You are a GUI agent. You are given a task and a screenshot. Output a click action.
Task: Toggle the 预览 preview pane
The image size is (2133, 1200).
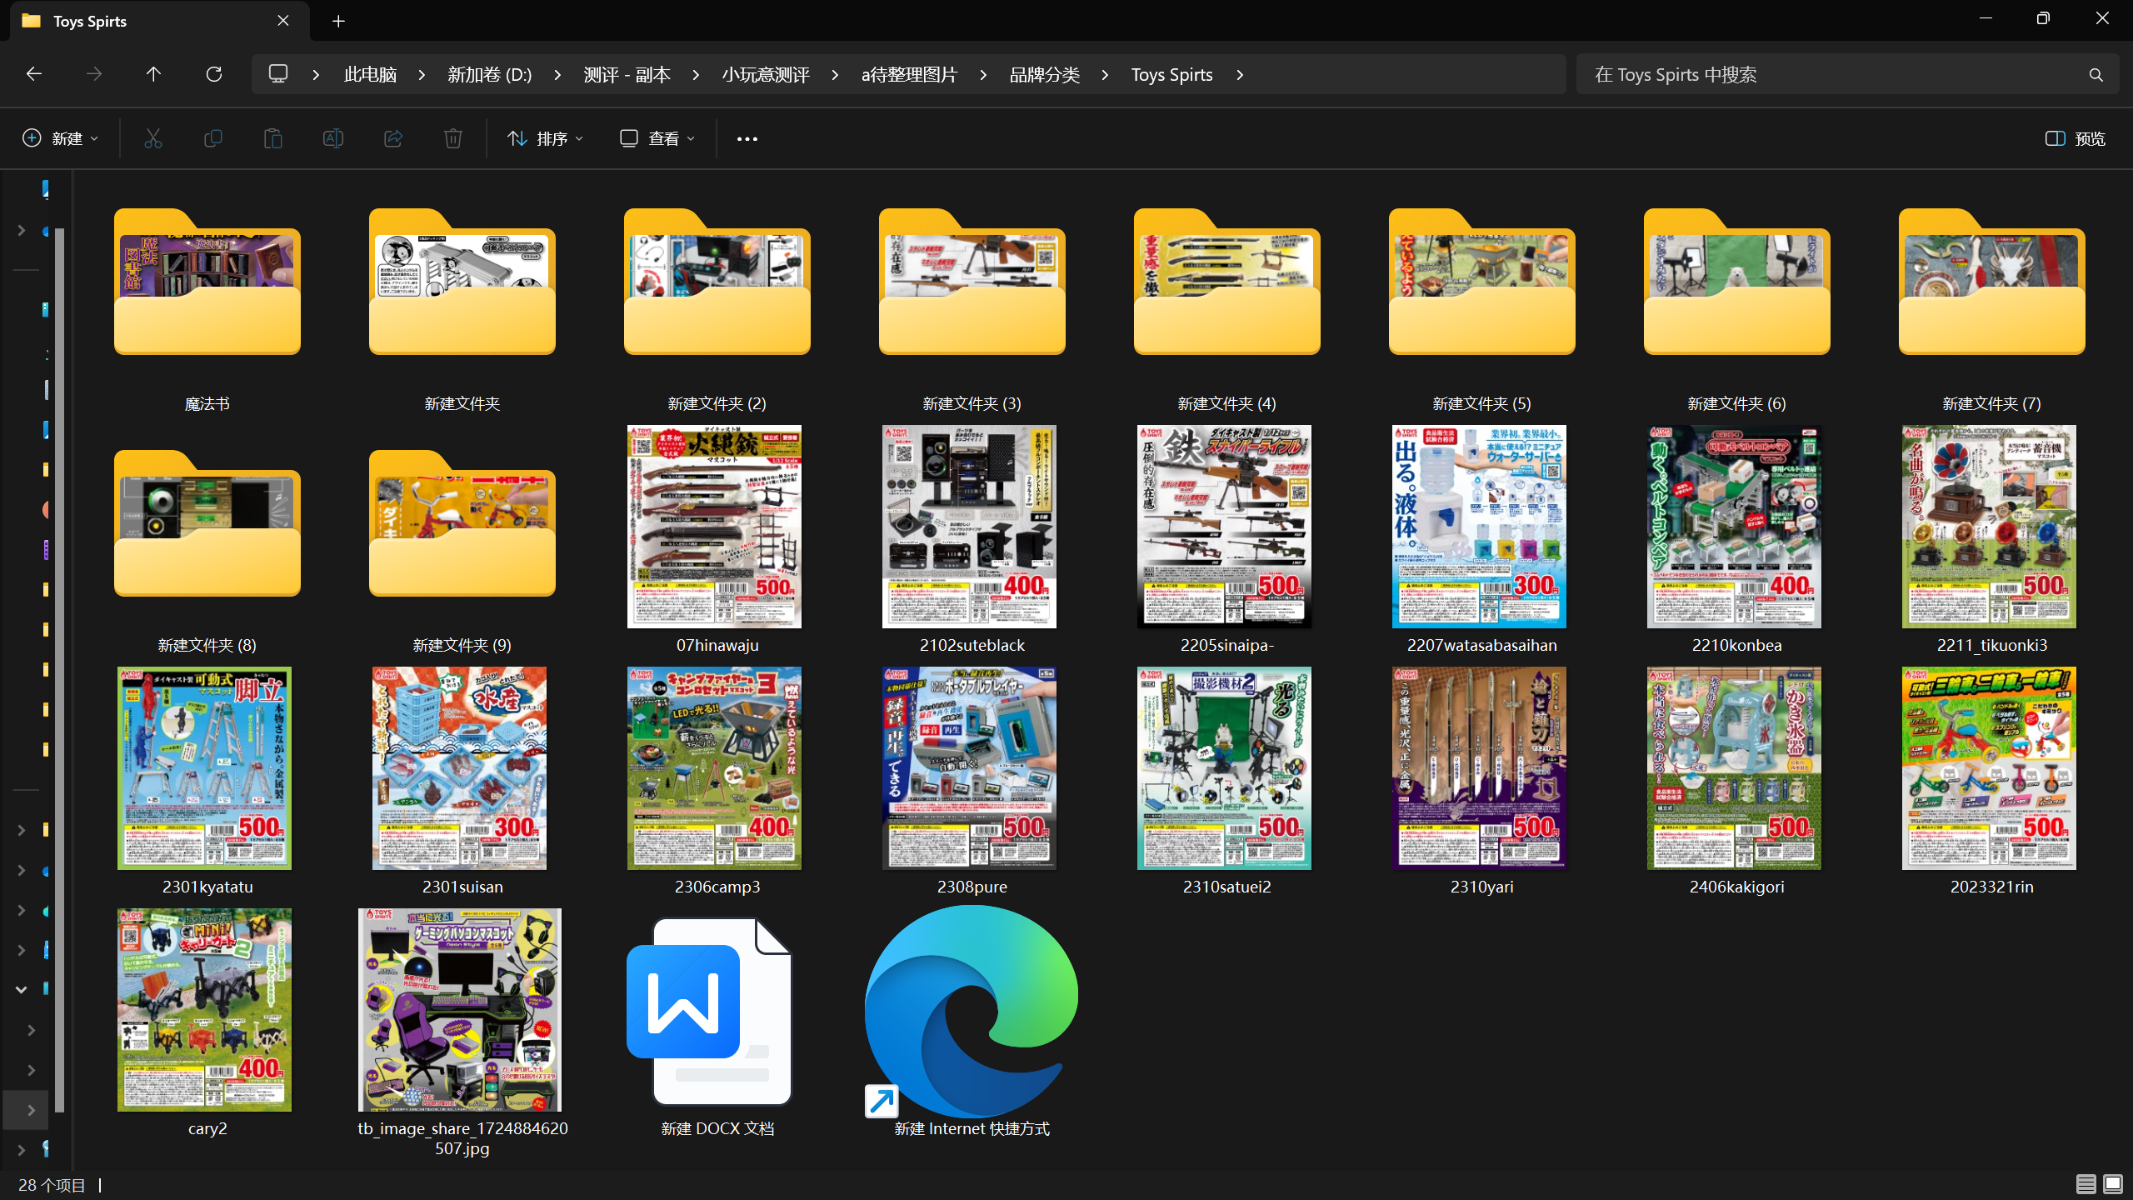click(2075, 138)
